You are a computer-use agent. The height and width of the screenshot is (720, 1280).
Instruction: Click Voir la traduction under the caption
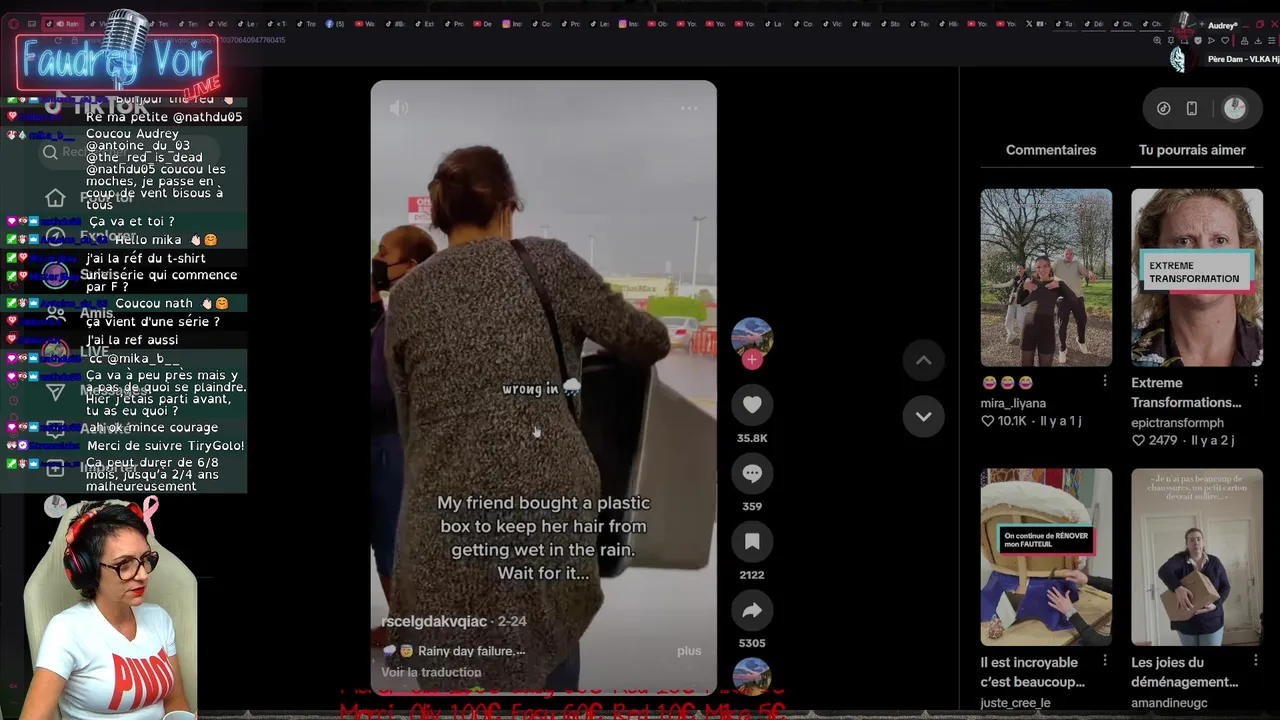coord(431,672)
